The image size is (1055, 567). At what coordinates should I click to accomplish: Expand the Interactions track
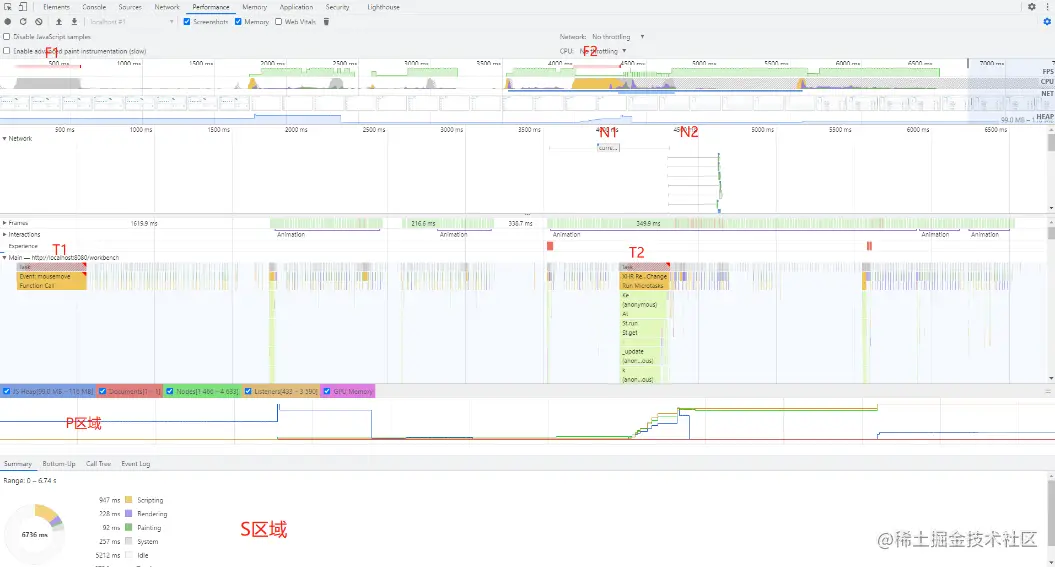tap(4, 234)
